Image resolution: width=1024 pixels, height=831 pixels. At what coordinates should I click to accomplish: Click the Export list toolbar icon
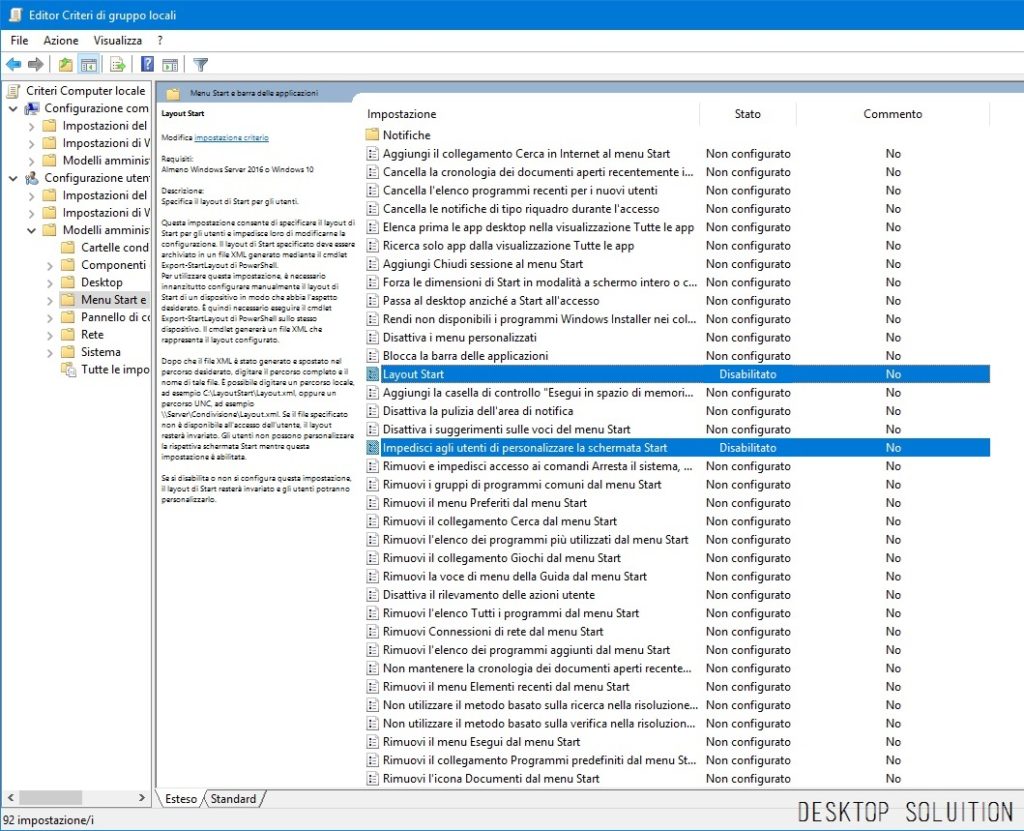click(118, 65)
